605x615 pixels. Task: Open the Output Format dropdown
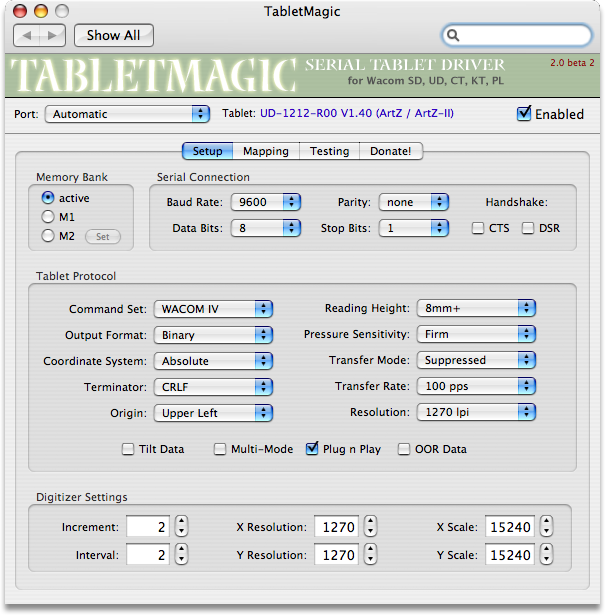(x=213, y=335)
